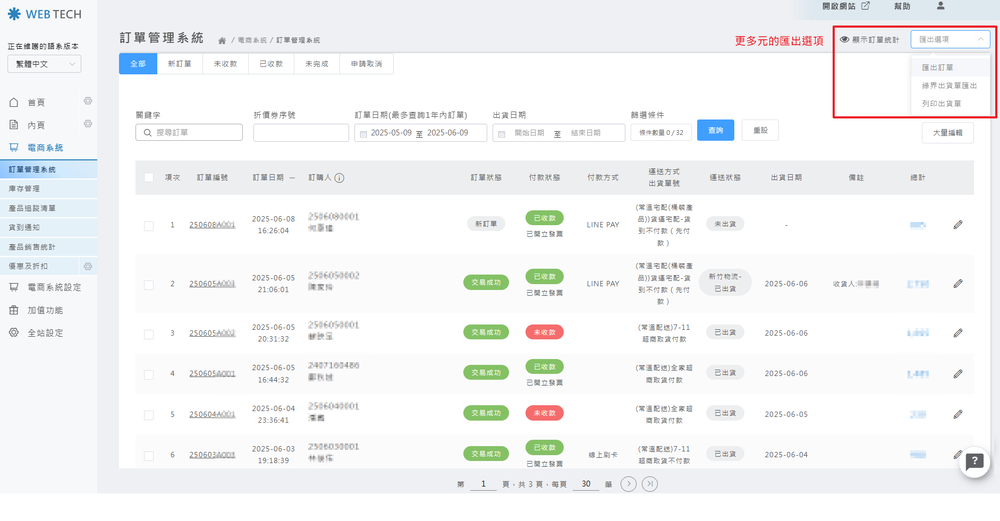Viewport: 1000px width, 521px height.
Task: Open 庫存管理 in sidebar
Action: (48, 189)
